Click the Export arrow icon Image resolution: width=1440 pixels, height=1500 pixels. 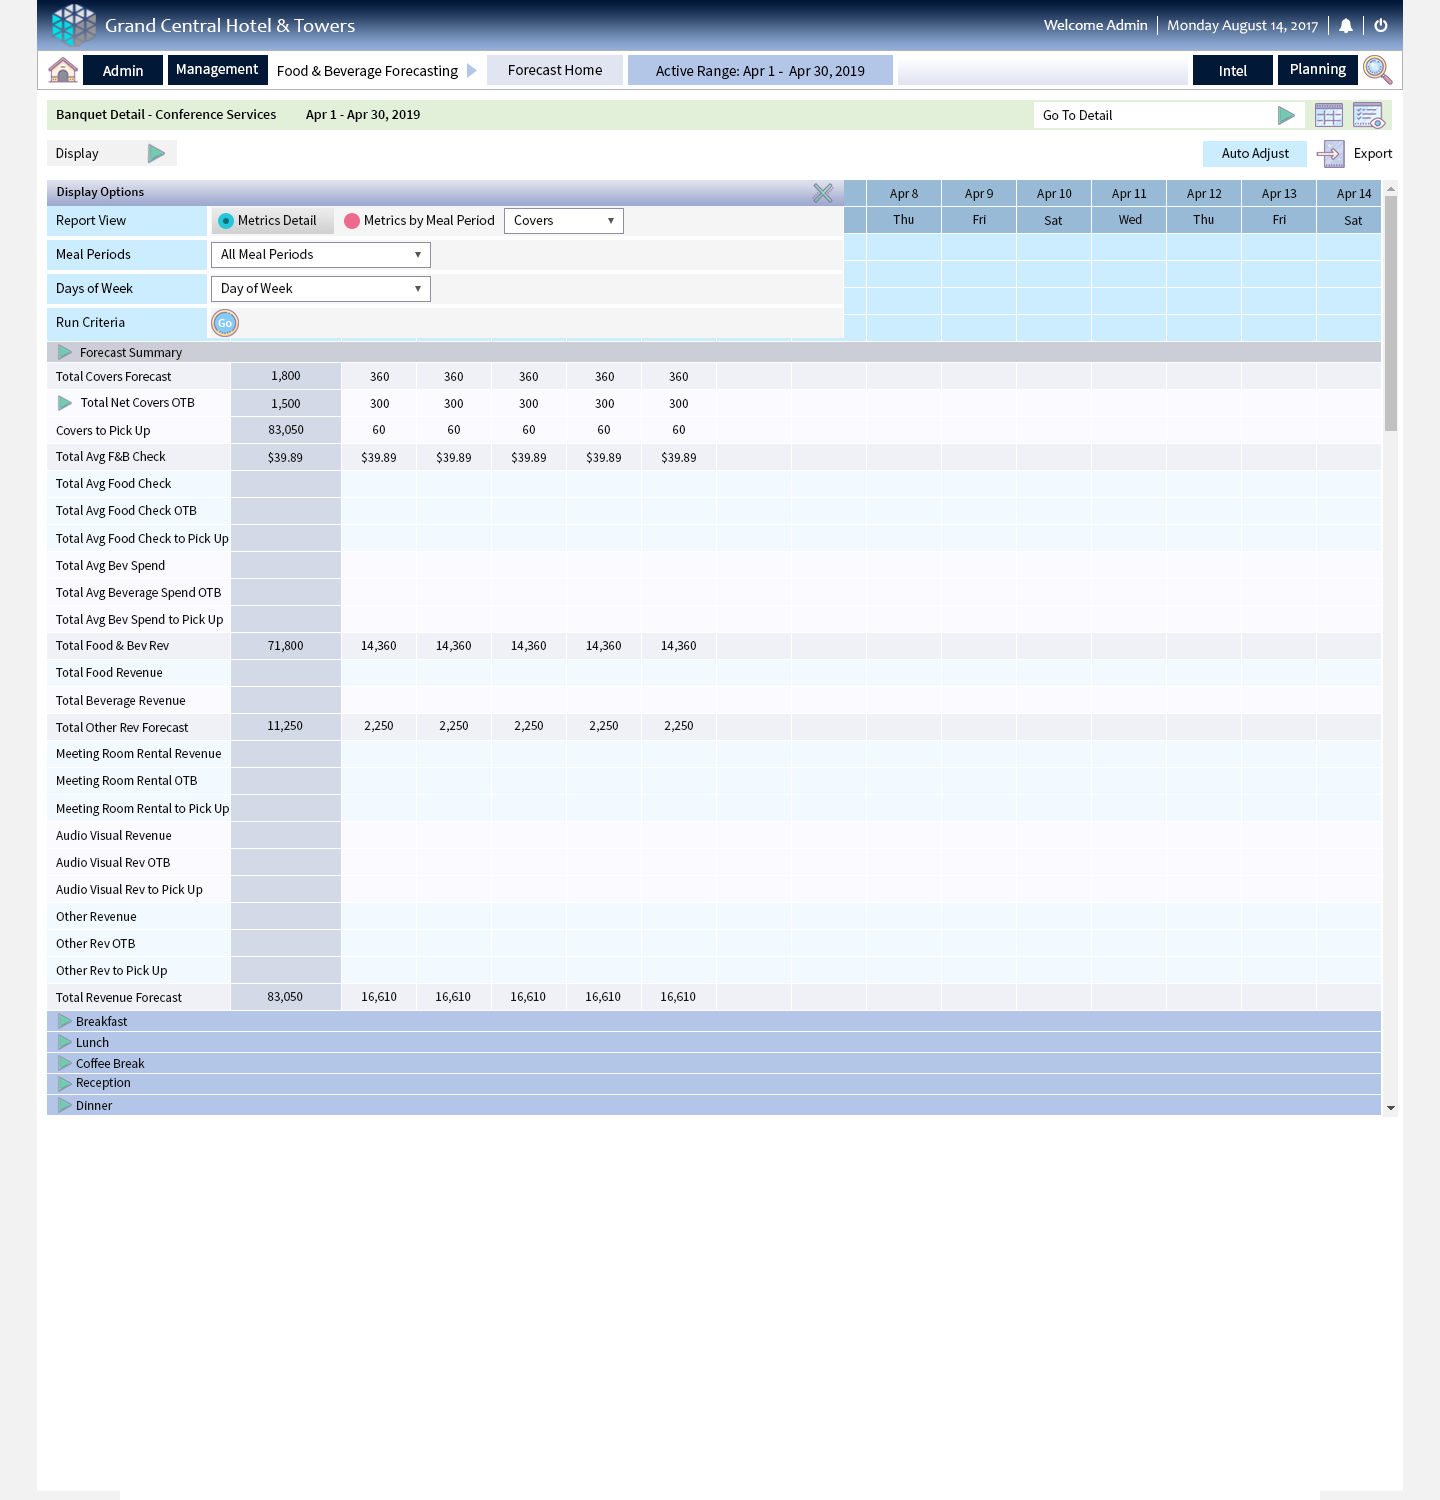[x=1330, y=154]
